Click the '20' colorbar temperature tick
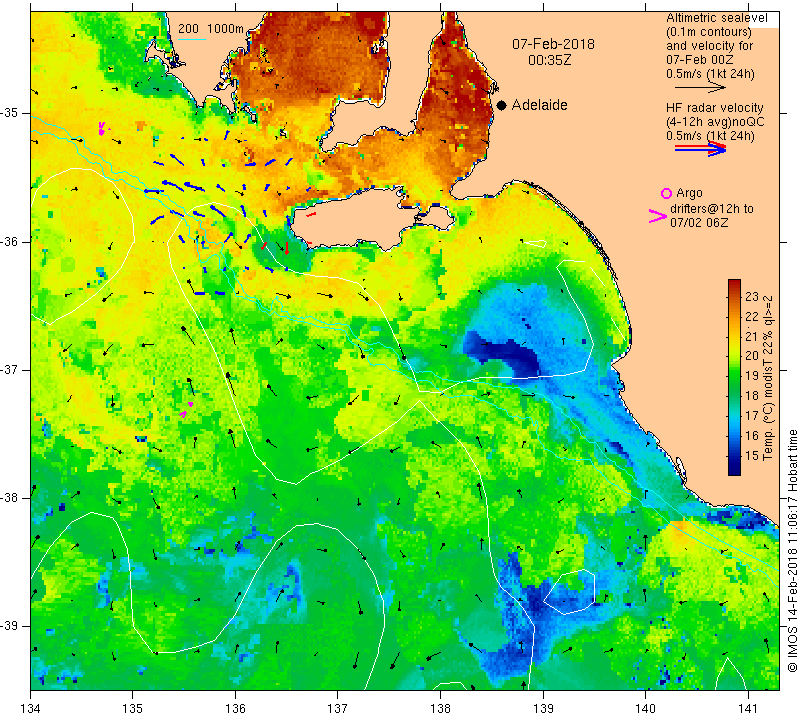 click(x=752, y=356)
